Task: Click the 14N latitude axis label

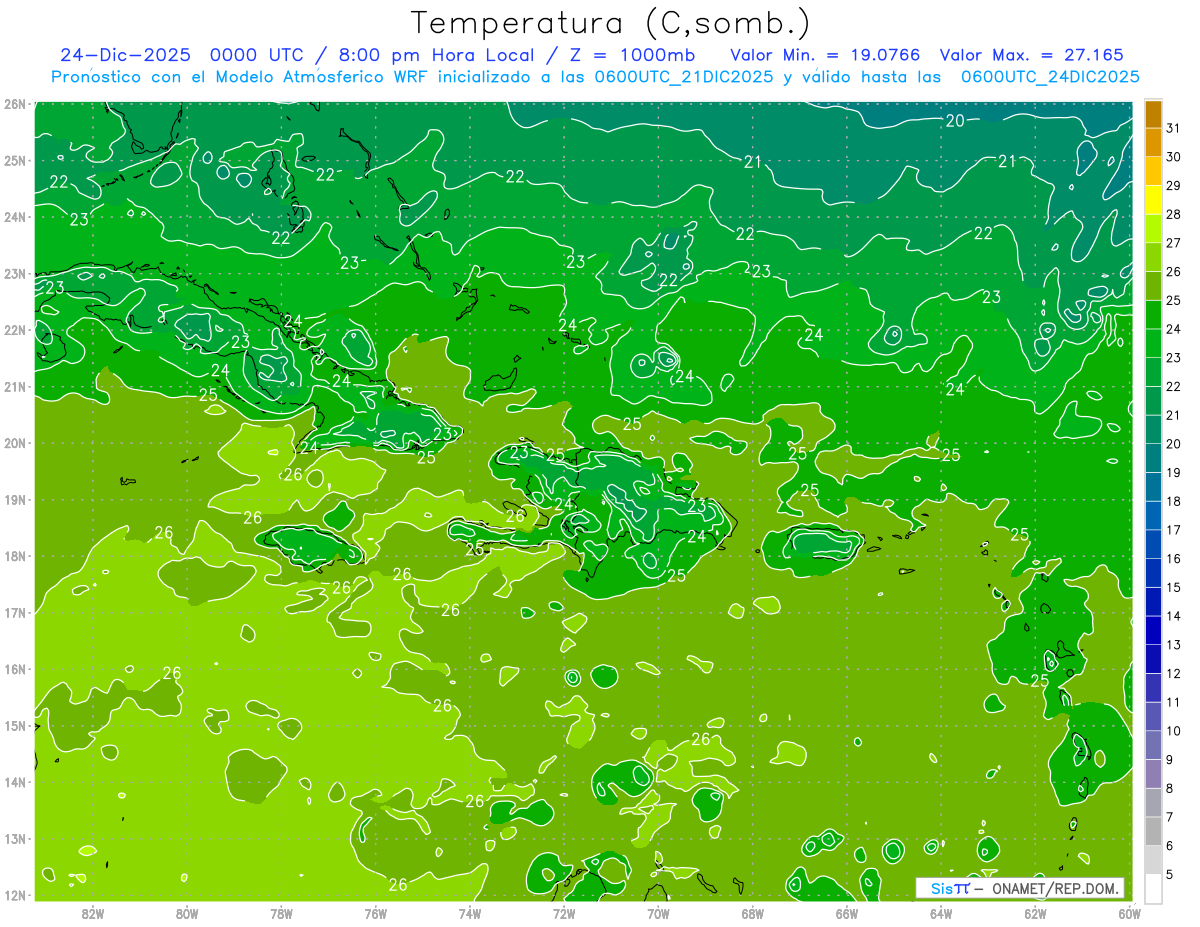Action: (x=15, y=782)
